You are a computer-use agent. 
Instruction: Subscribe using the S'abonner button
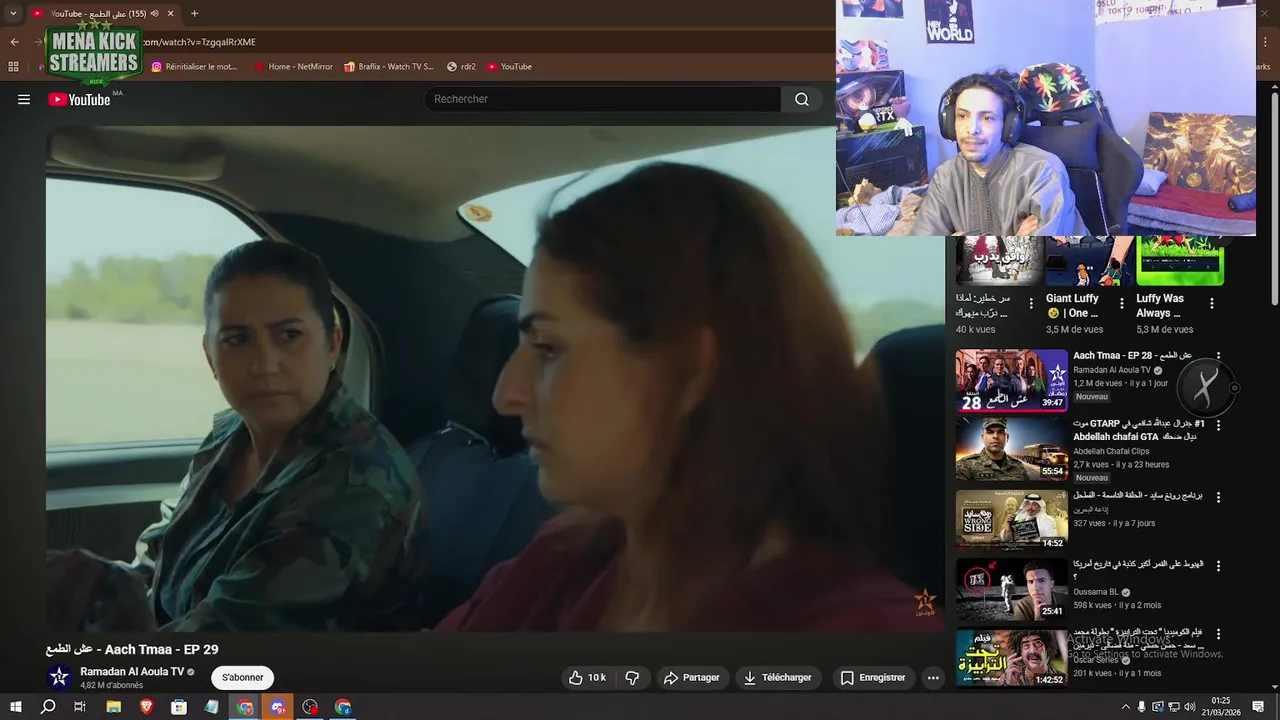tap(242, 677)
